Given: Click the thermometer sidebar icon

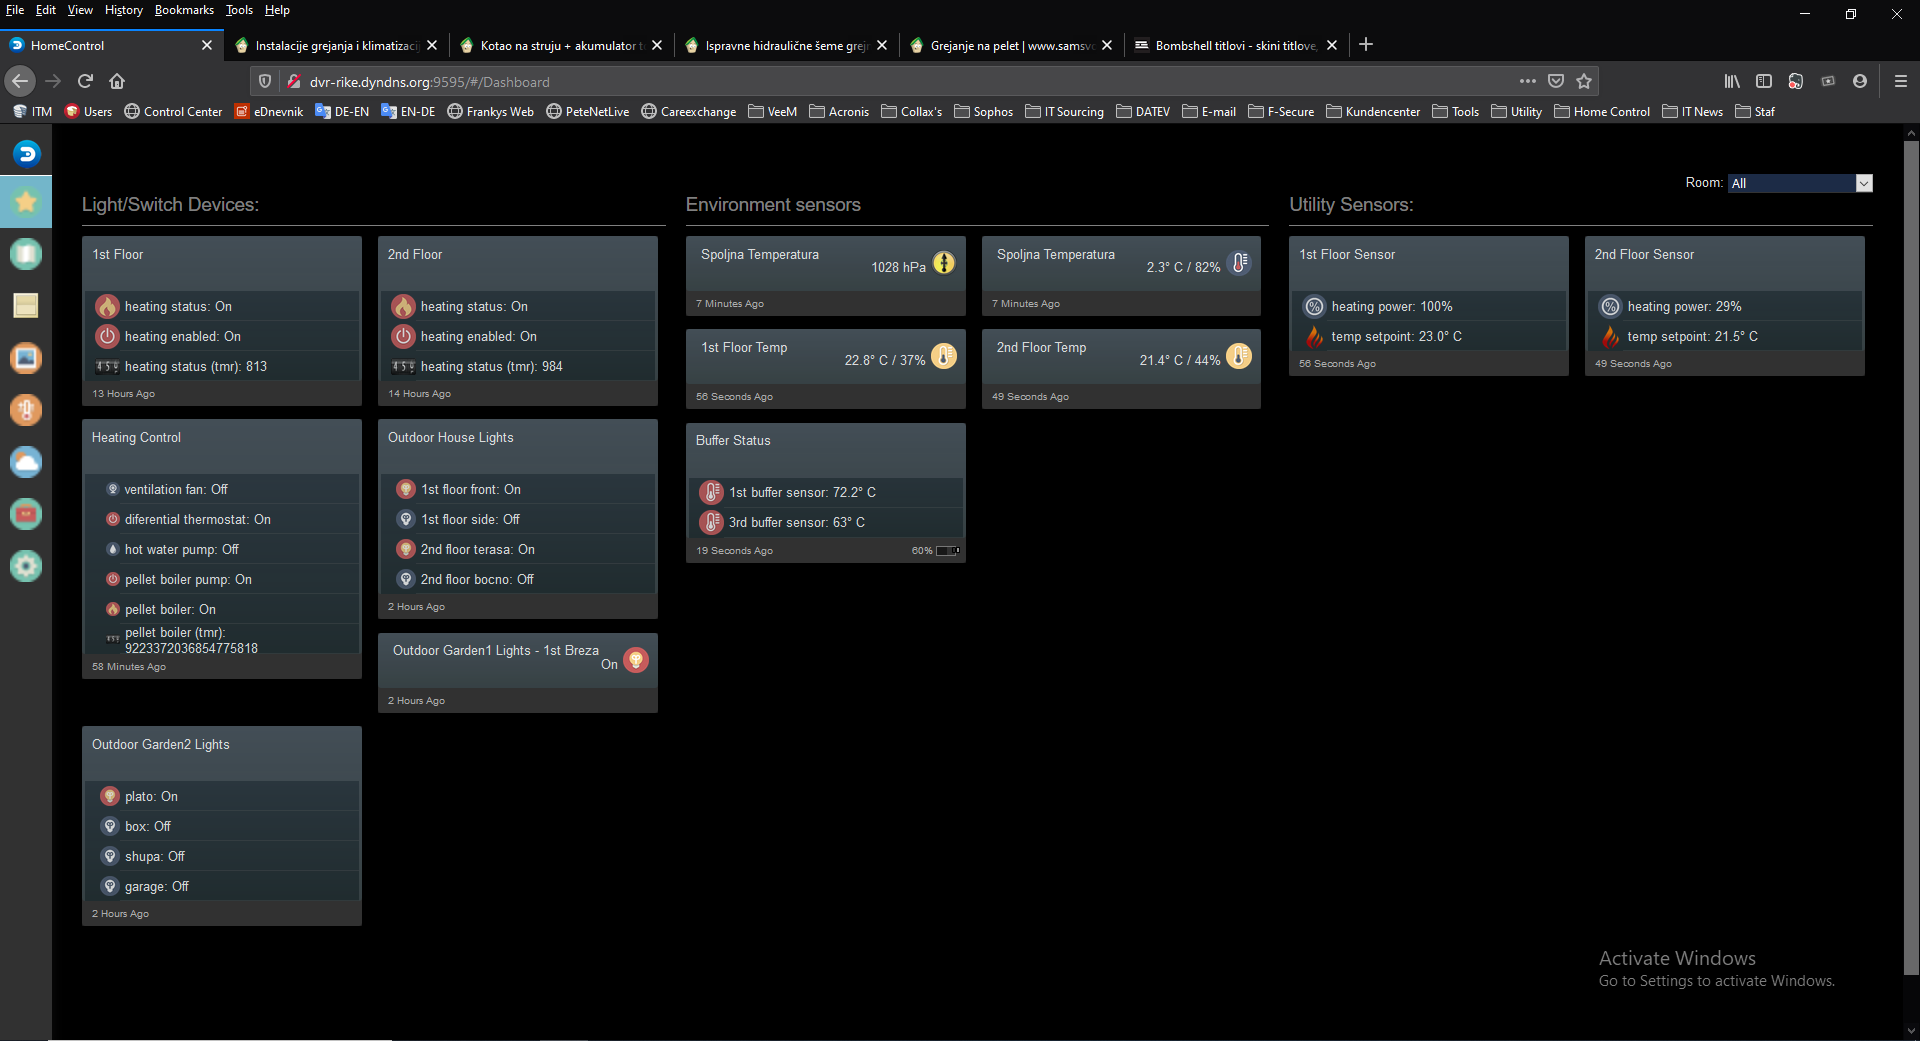Looking at the screenshot, I should click(26, 410).
